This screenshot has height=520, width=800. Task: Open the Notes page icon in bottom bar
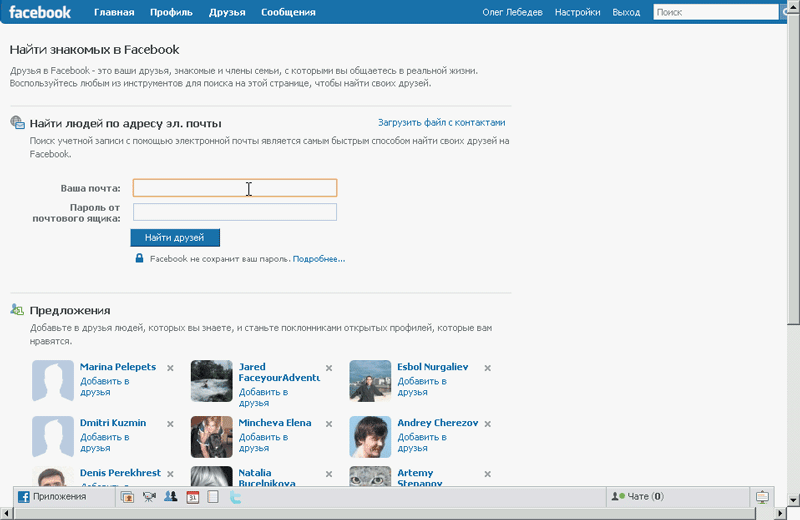pos(213,497)
